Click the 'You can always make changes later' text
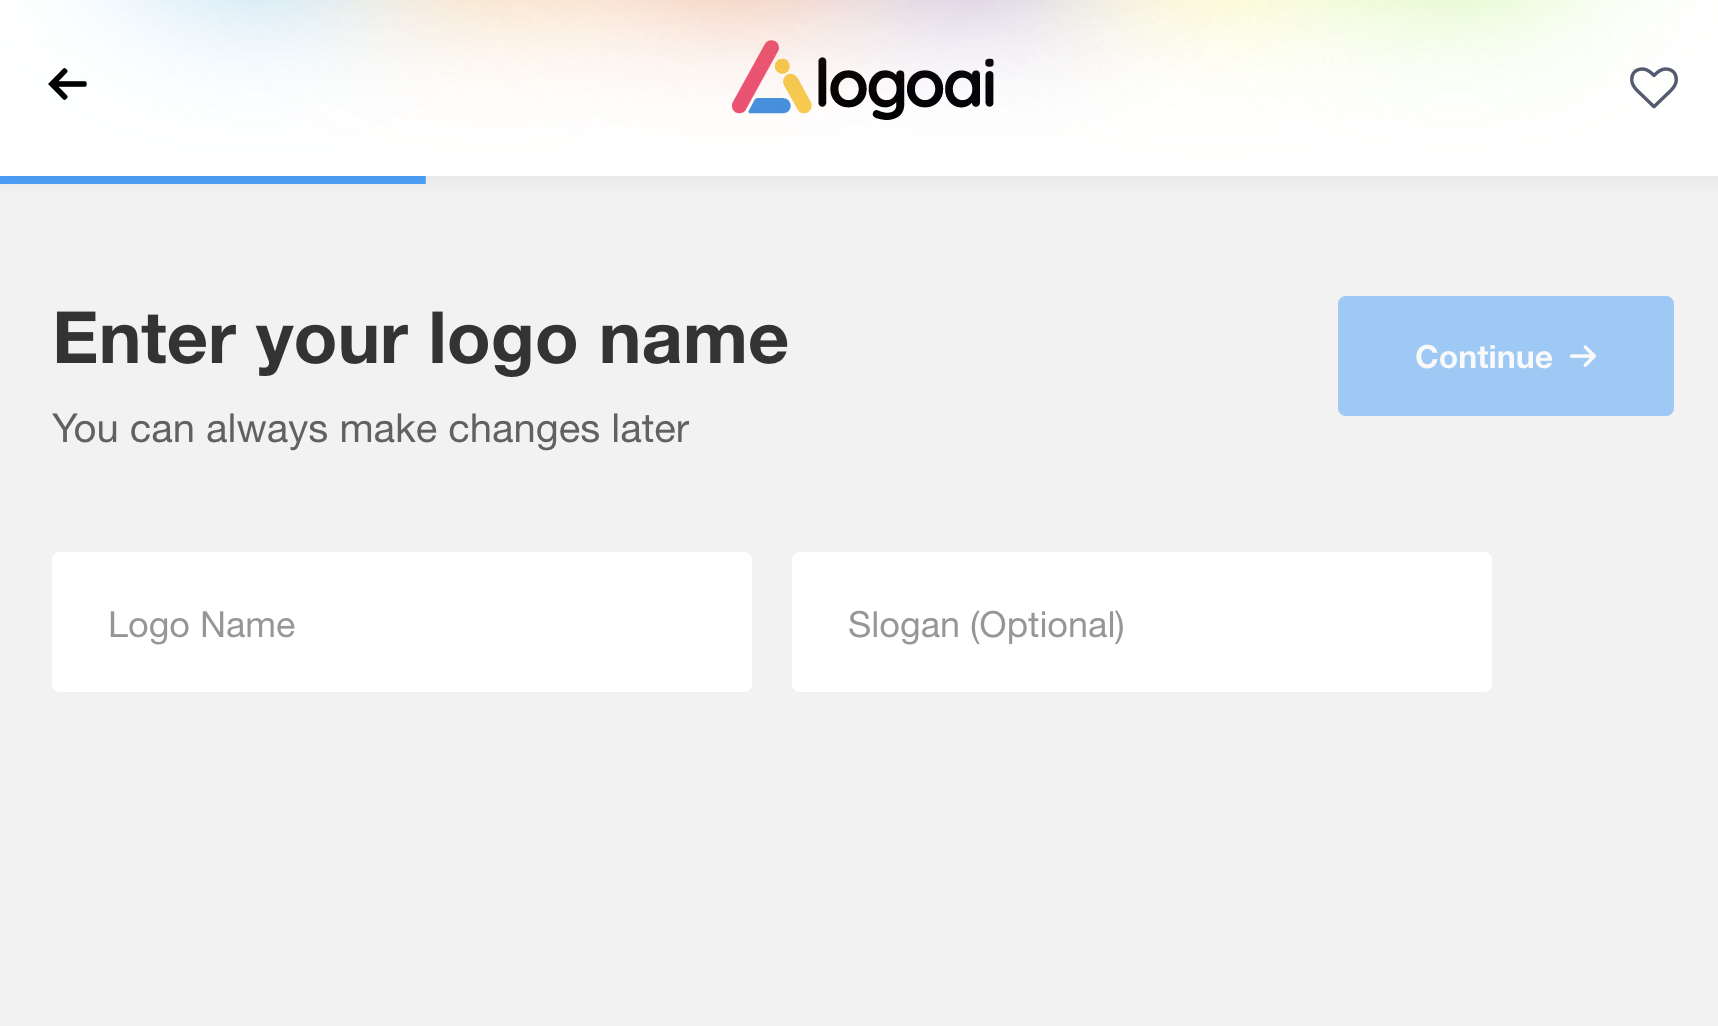This screenshot has height=1026, width=1718. (371, 429)
